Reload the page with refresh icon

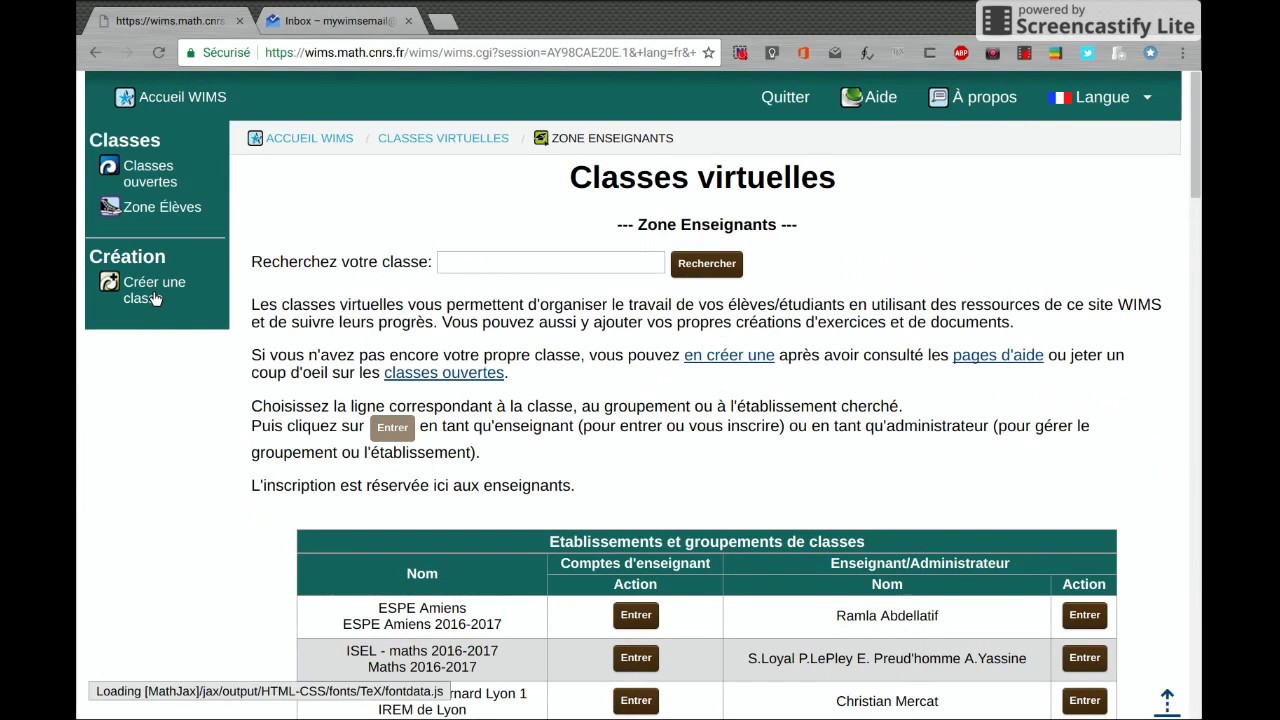158,53
